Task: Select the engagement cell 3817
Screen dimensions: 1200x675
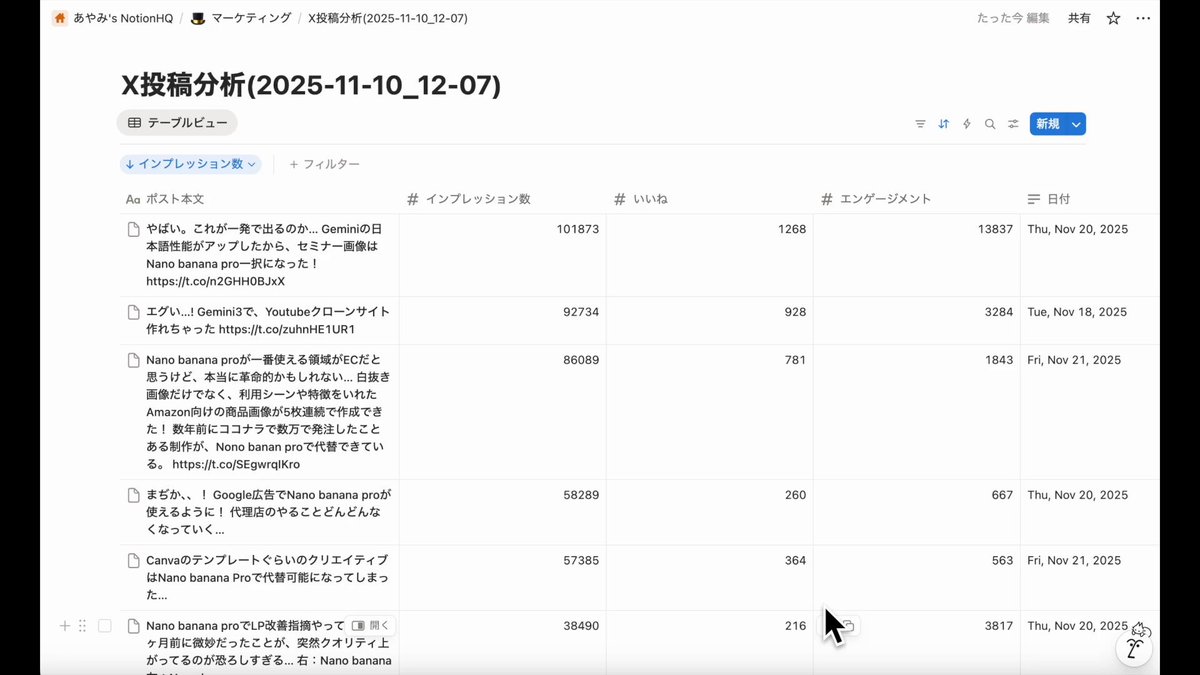Action: [x=917, y=643]
